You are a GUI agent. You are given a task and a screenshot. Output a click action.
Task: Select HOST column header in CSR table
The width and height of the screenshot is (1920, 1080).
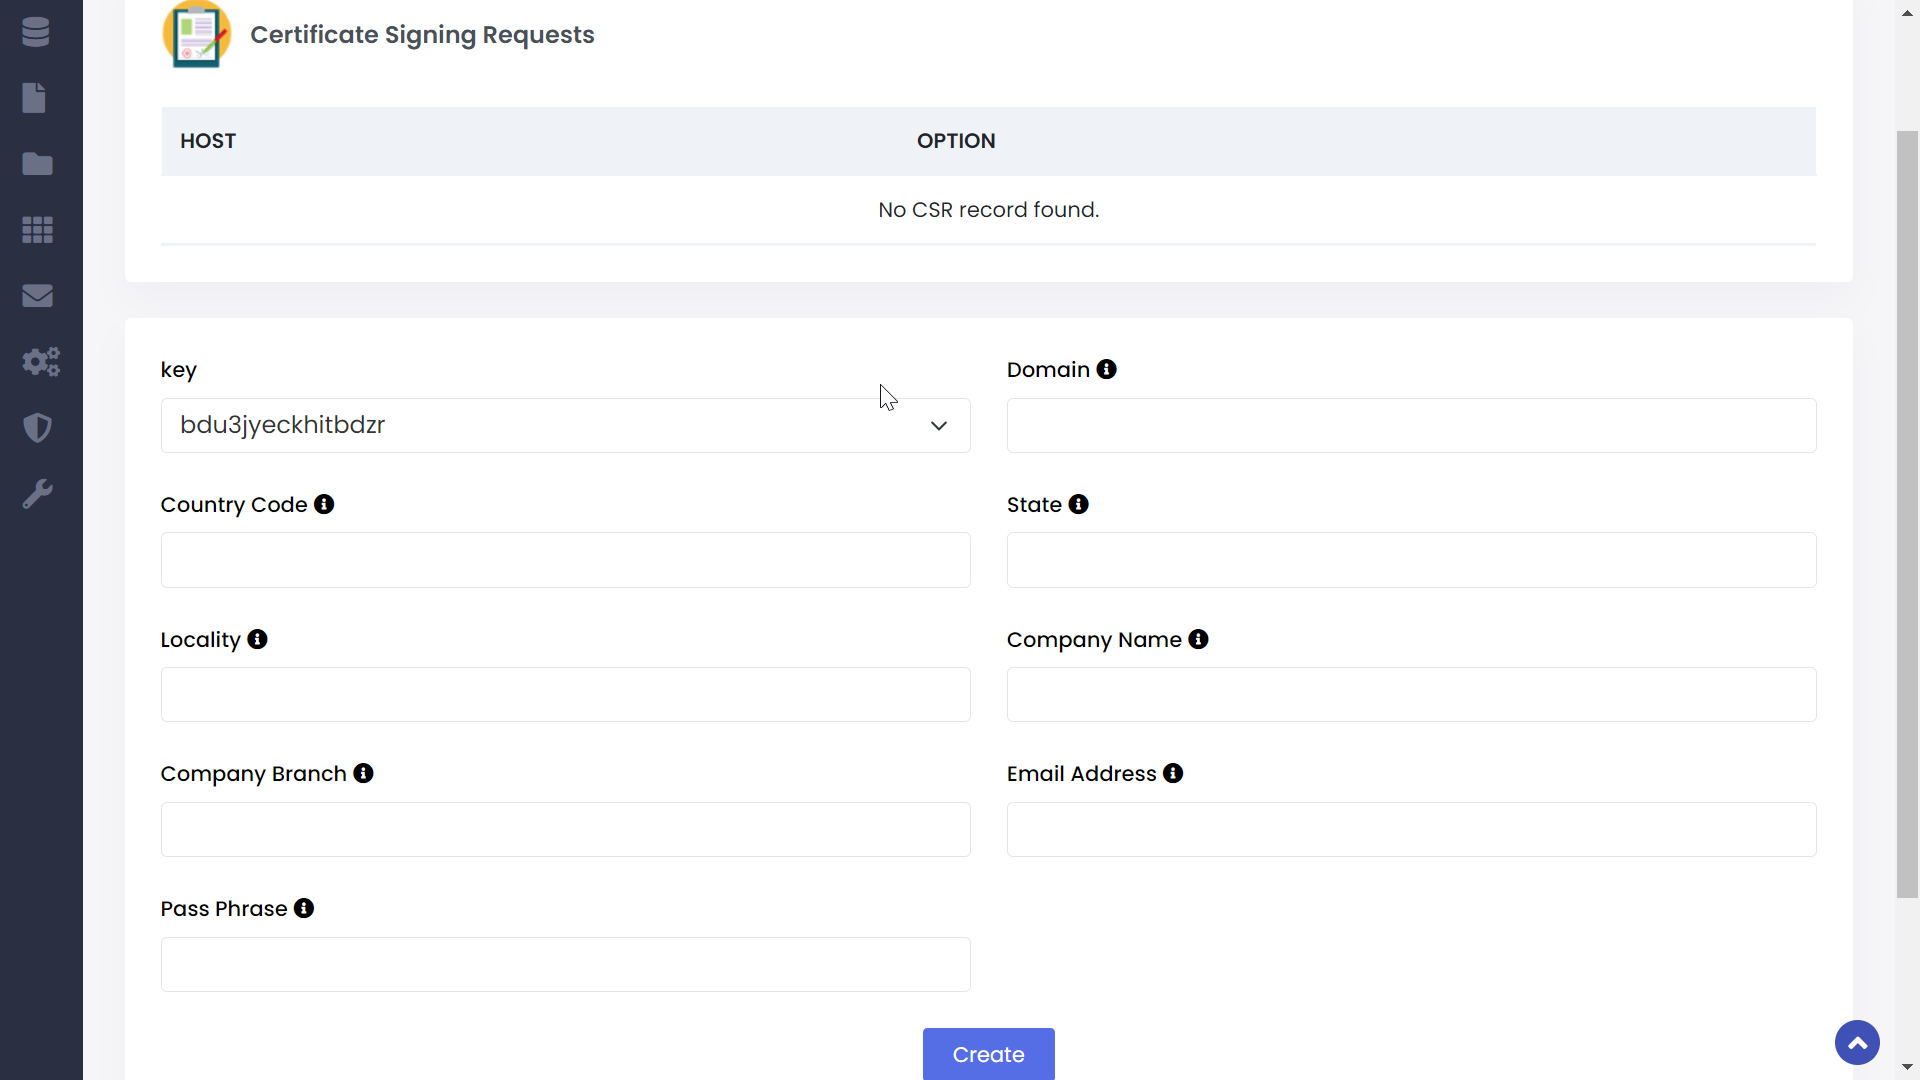coord(208,142)
